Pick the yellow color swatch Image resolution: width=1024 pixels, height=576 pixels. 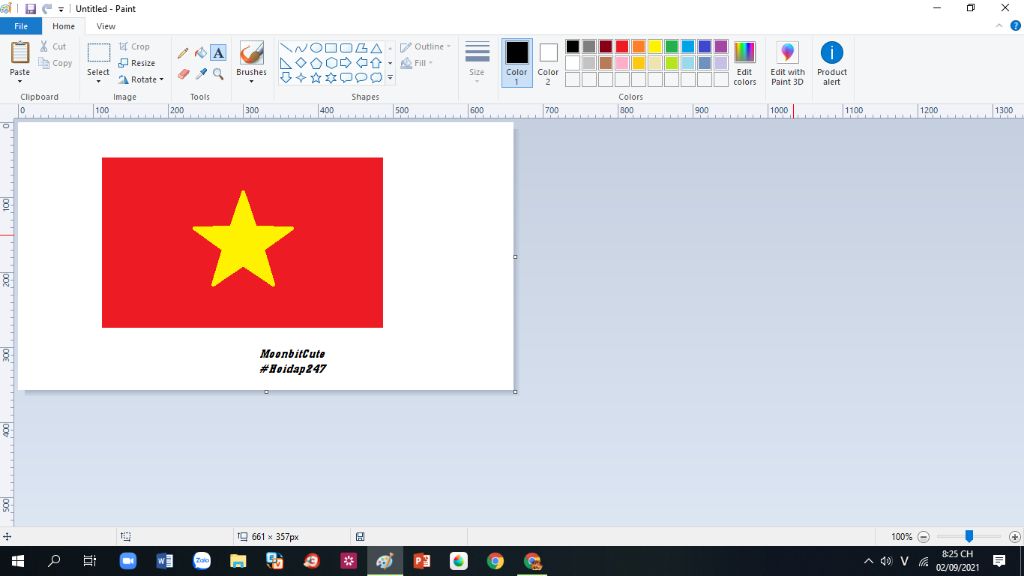(x=655, y=46)
